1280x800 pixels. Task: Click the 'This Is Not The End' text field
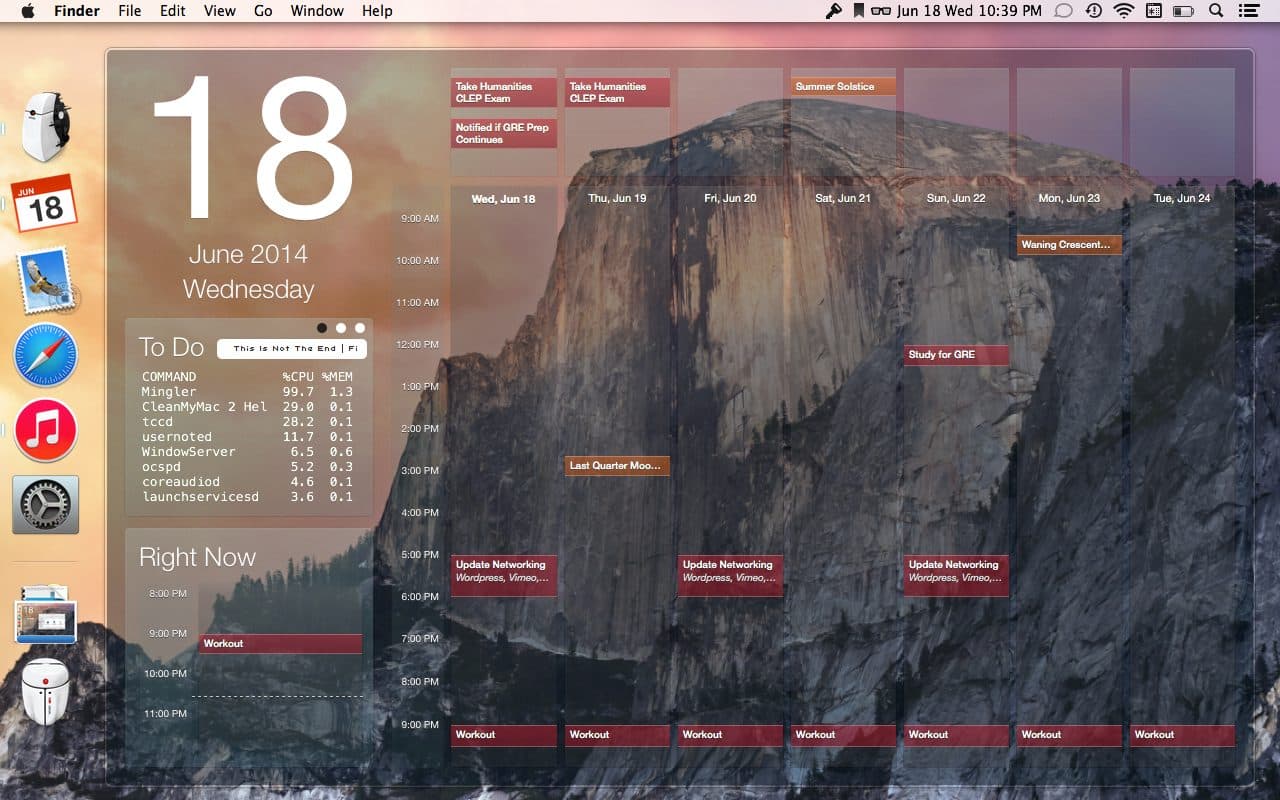click(x=292, y=349)
